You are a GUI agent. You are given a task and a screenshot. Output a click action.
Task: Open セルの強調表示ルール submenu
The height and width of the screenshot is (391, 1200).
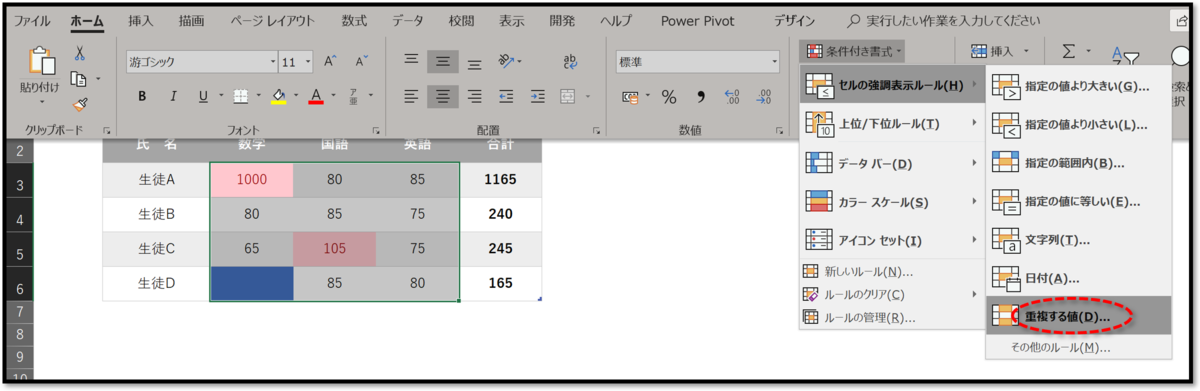(892, 85)
